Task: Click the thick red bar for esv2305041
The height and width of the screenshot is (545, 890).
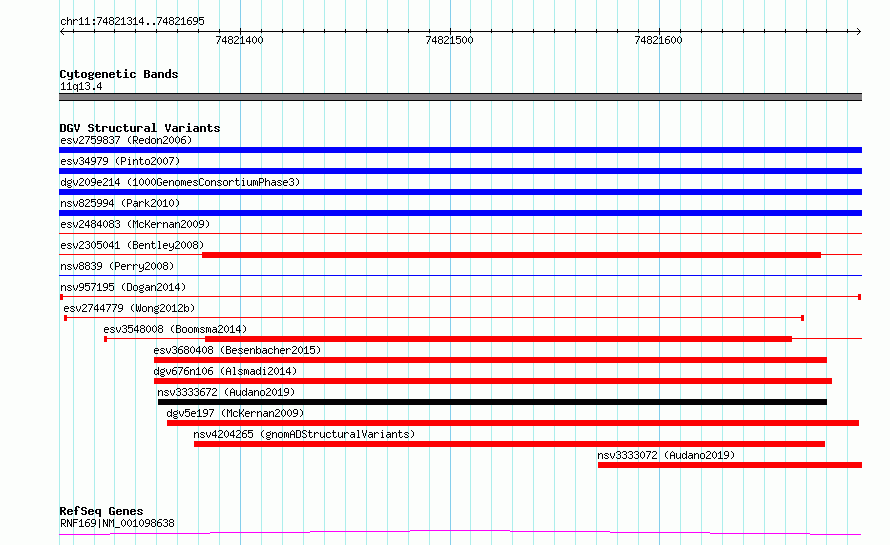Action: click(x=511, y=255)
